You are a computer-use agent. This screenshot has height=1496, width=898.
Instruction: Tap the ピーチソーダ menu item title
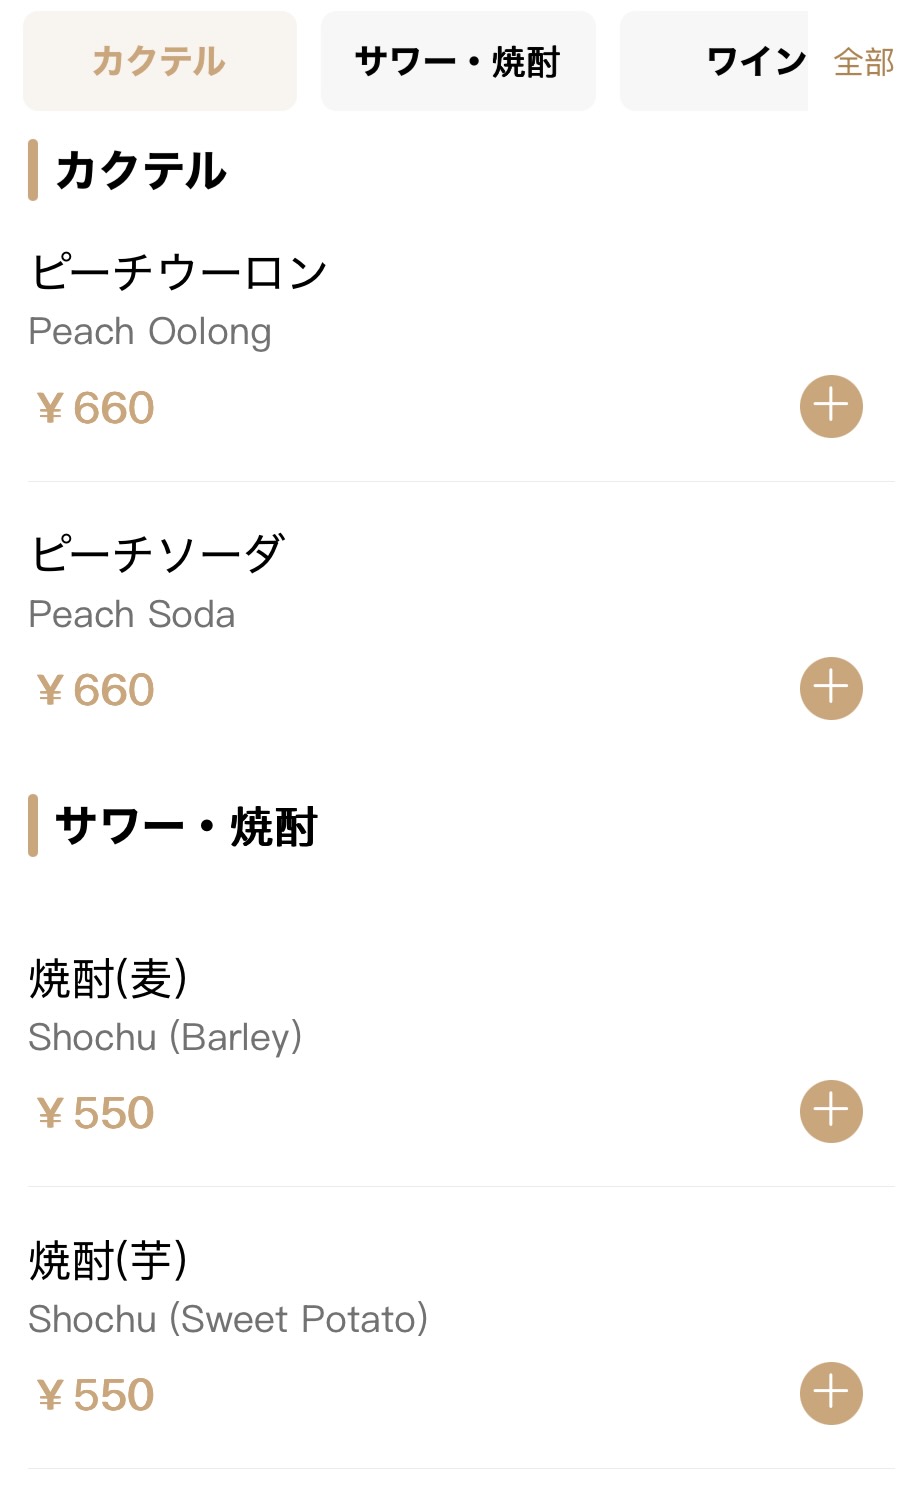coord(158,554)
